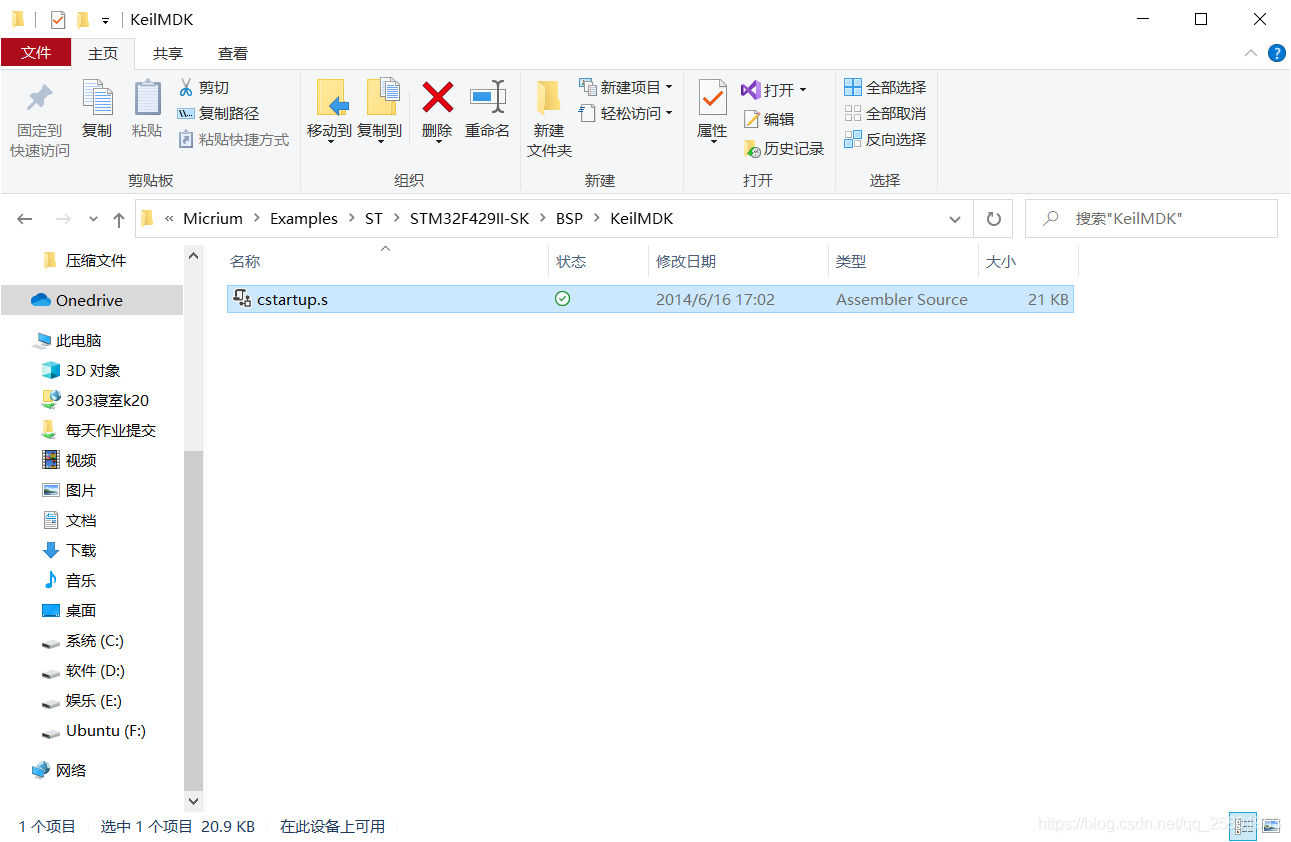Switch to the Home (主页) tab
This screenshot has height=842, width=1291.
103,53
